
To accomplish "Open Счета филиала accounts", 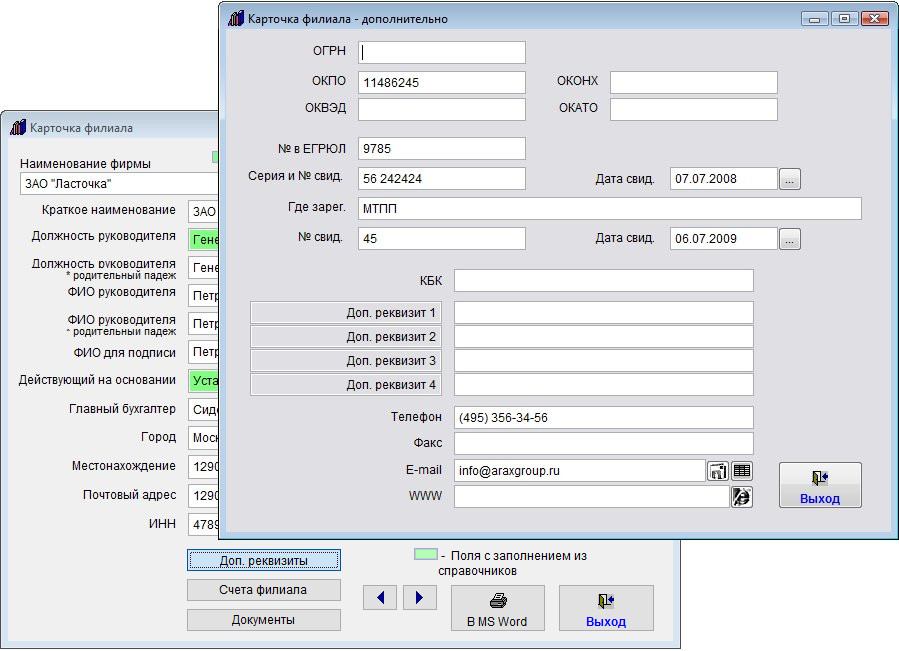I will click(263, 590).
